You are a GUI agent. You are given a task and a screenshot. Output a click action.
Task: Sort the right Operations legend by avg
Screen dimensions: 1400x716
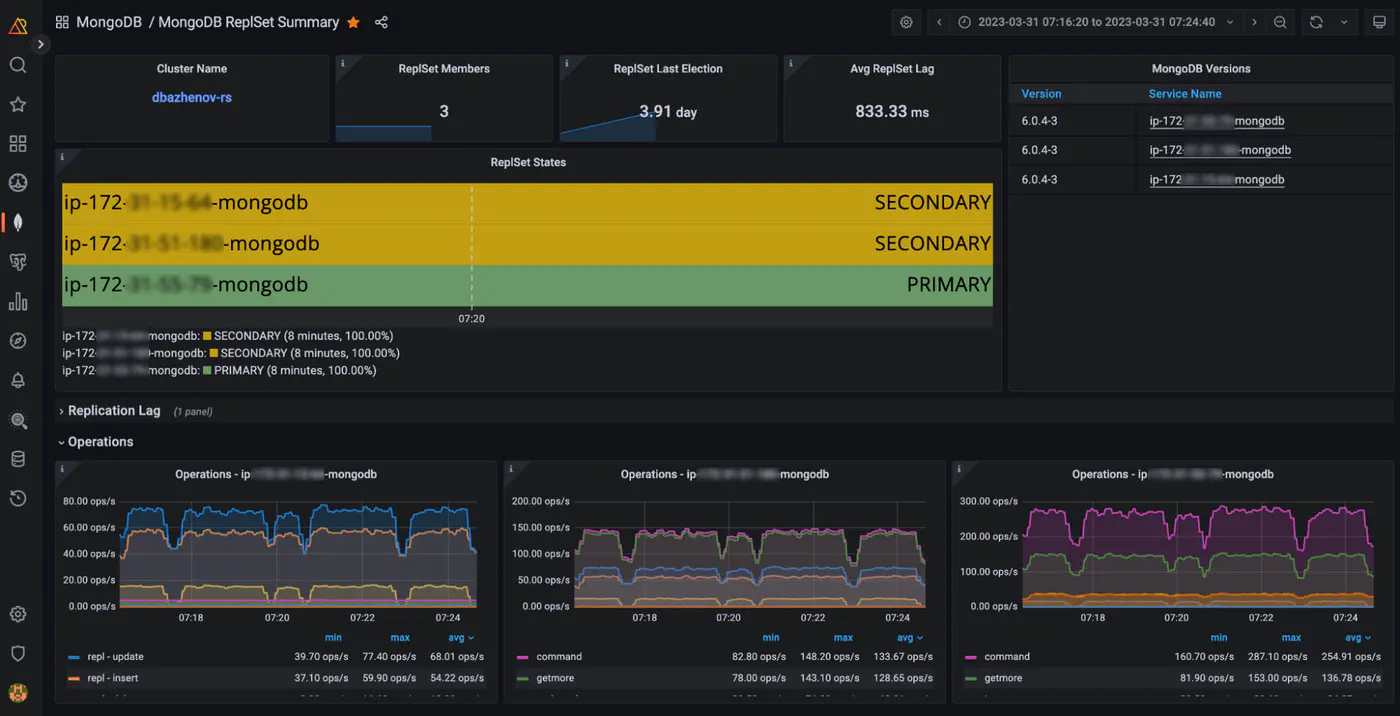[1357, 638]
